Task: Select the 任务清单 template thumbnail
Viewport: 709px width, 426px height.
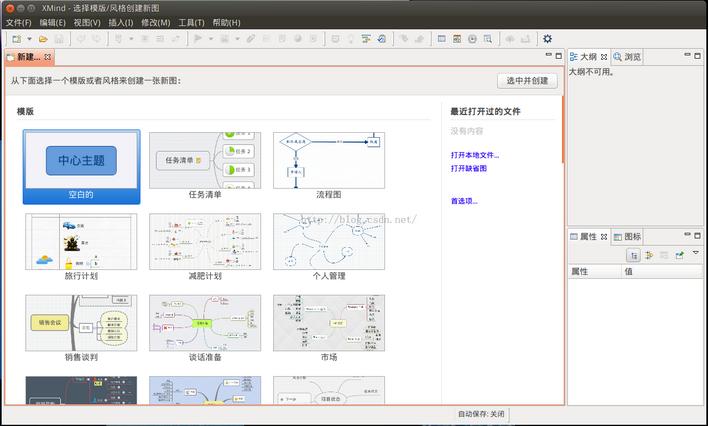Action: tap(205, 161)
